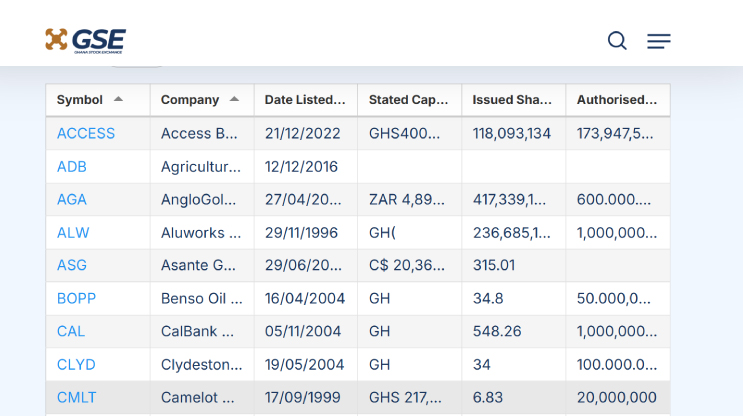
Task: Click the 'C$ 20,36...' stated capital cell
Action: point(409,265)
